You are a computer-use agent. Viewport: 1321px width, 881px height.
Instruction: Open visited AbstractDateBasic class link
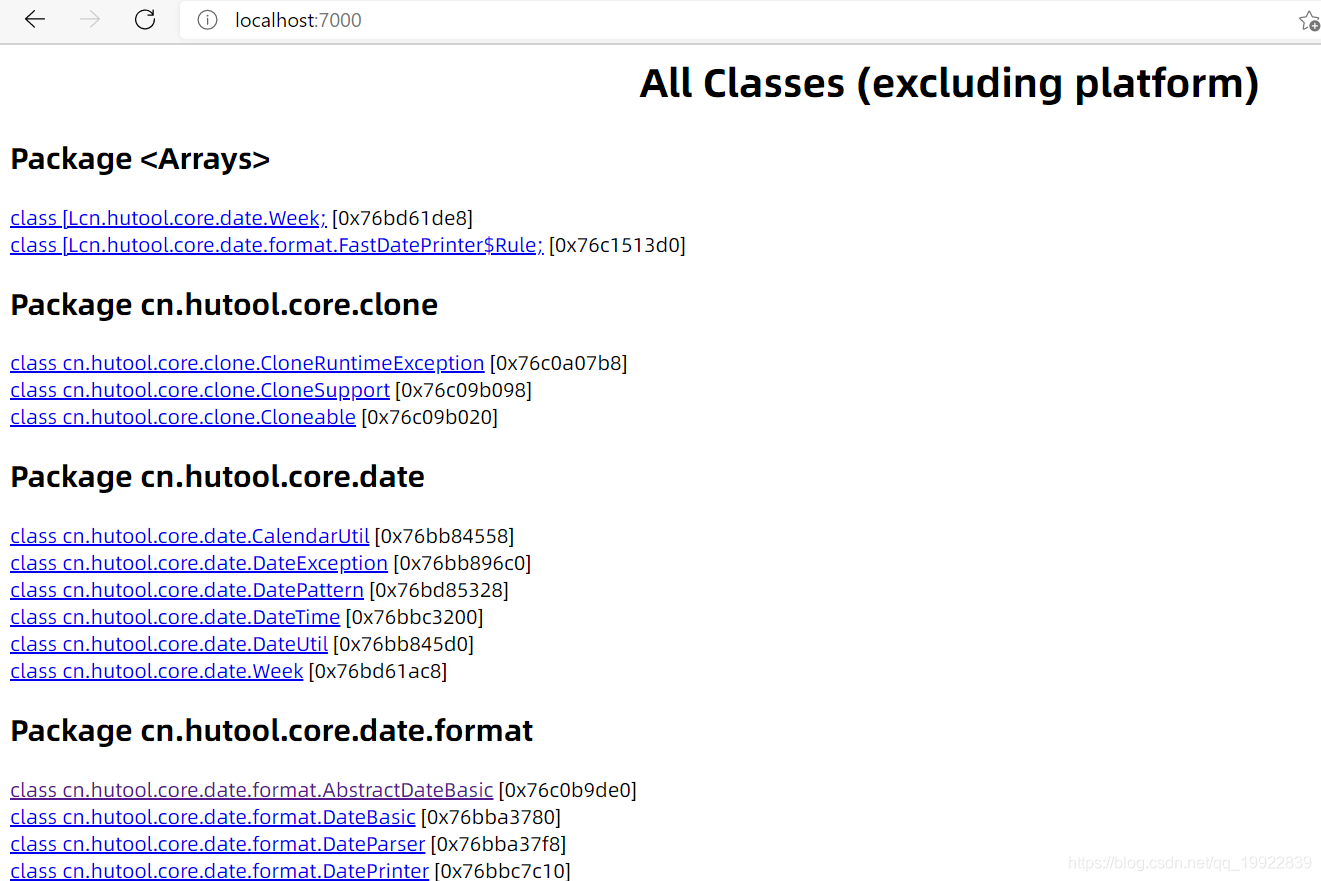251,790
